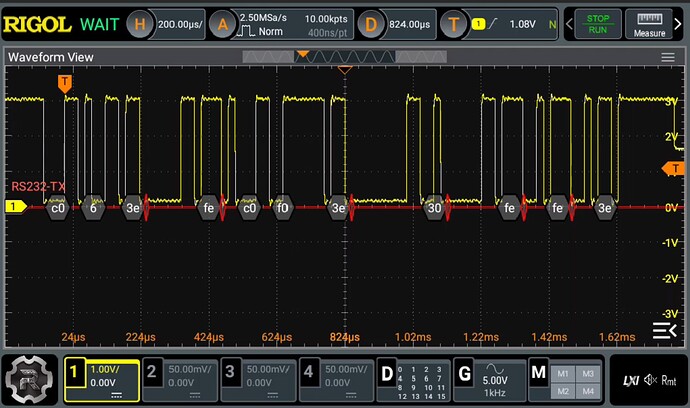Tap the 1.02ms time axis label
The image size is (690, 408).
pyautogui.click(x=413, y=337)
